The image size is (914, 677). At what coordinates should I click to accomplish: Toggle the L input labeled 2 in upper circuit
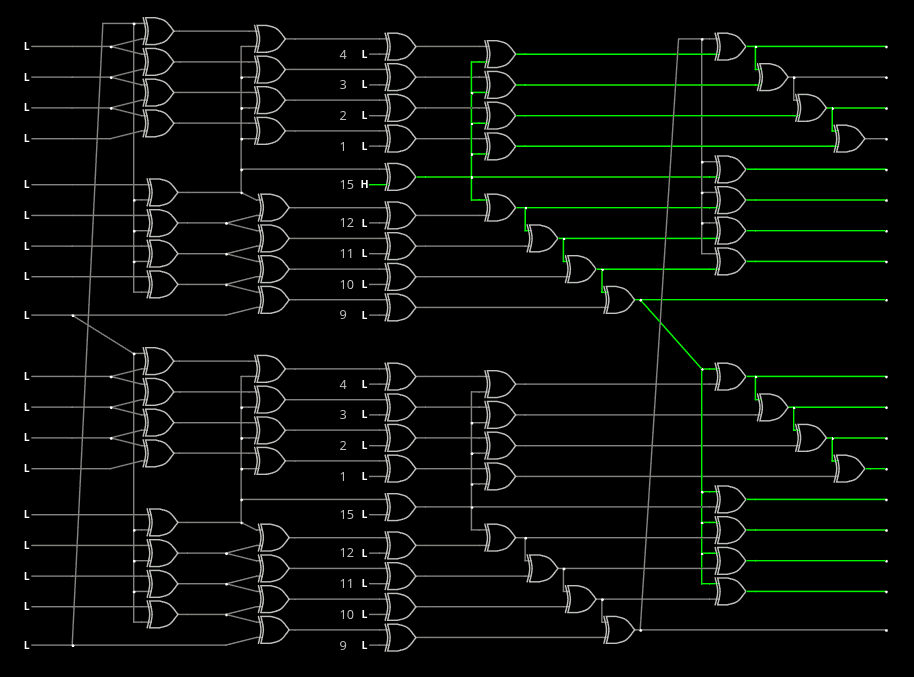pyautogui.click(x=364, y=116)
